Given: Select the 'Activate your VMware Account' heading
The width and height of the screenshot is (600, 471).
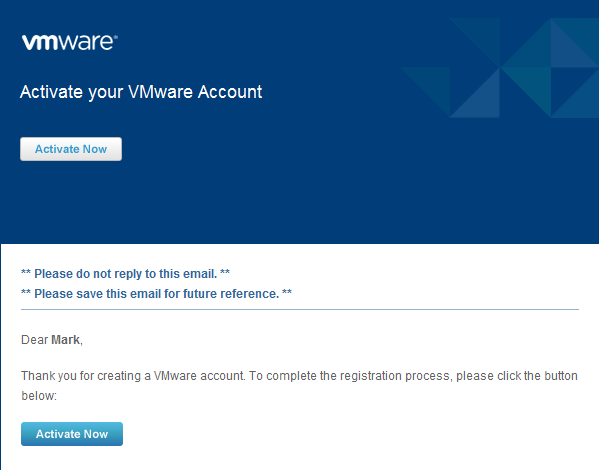Looking at the screenshot, I should click(x=141, y=92).
